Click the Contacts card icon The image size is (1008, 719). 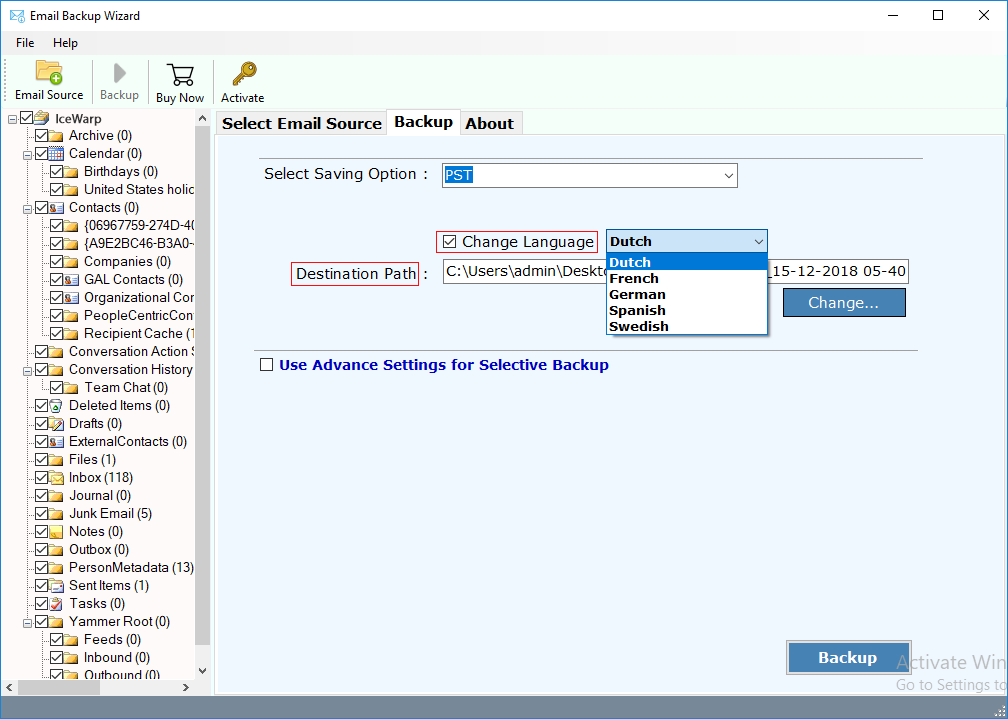(x=57, y=208)
